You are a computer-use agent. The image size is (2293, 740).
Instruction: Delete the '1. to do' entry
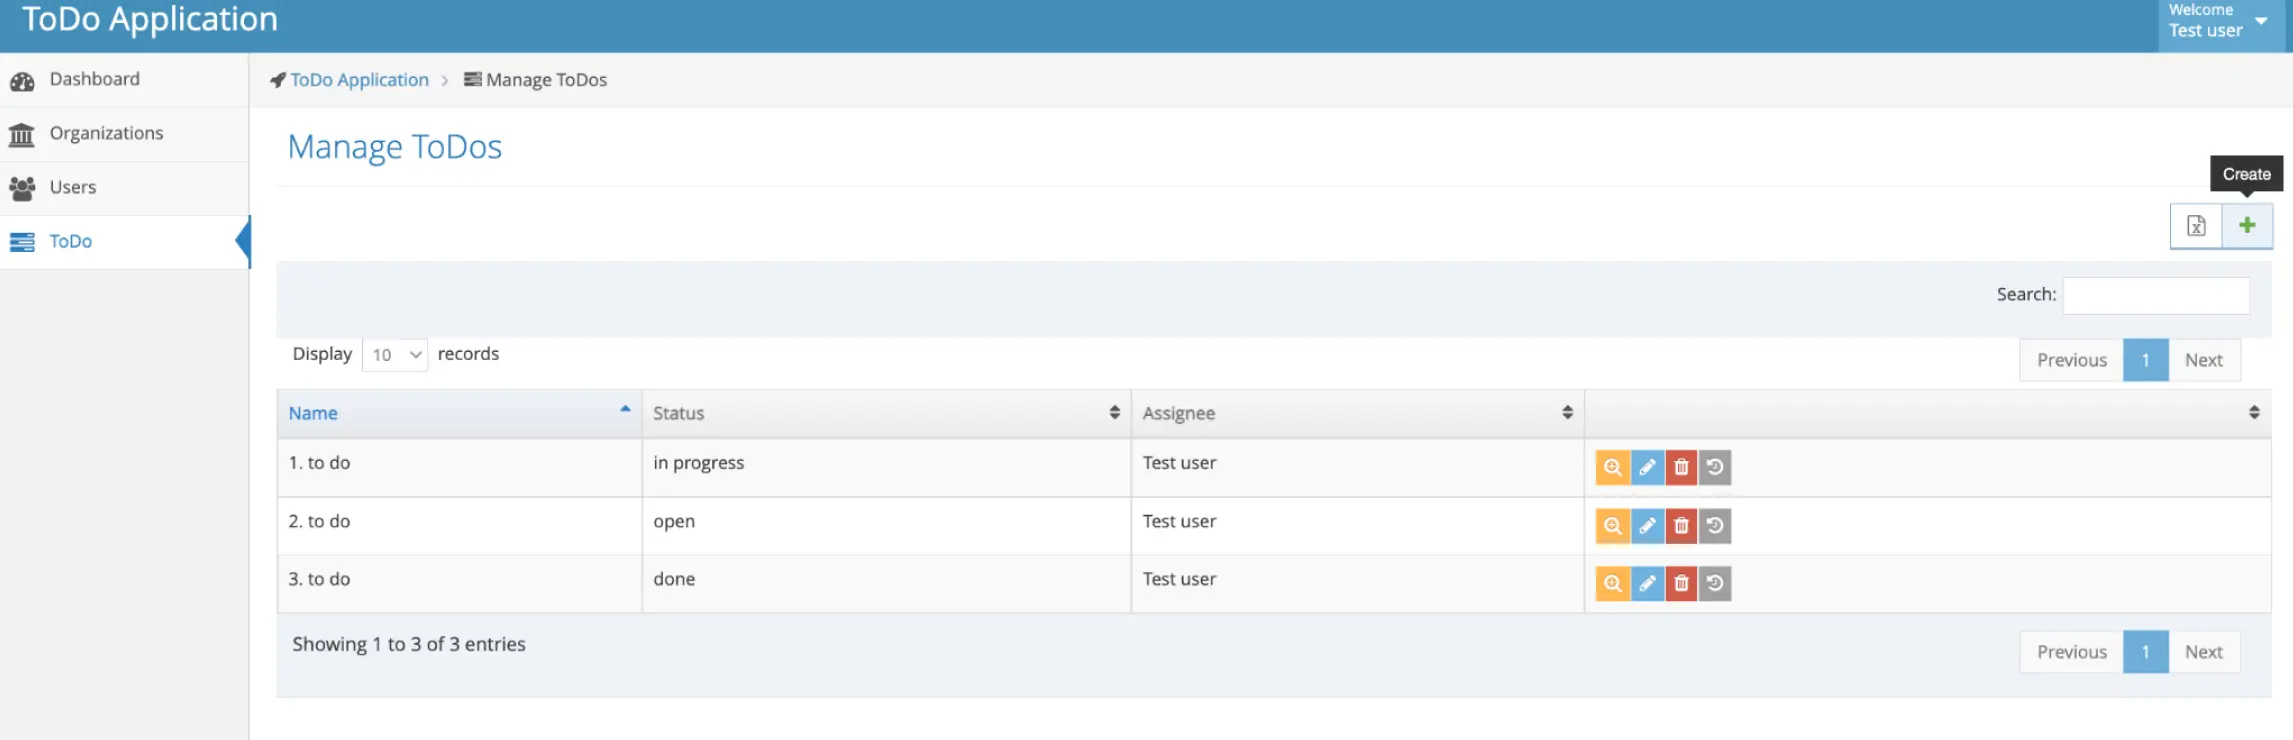click(1681, 467)
